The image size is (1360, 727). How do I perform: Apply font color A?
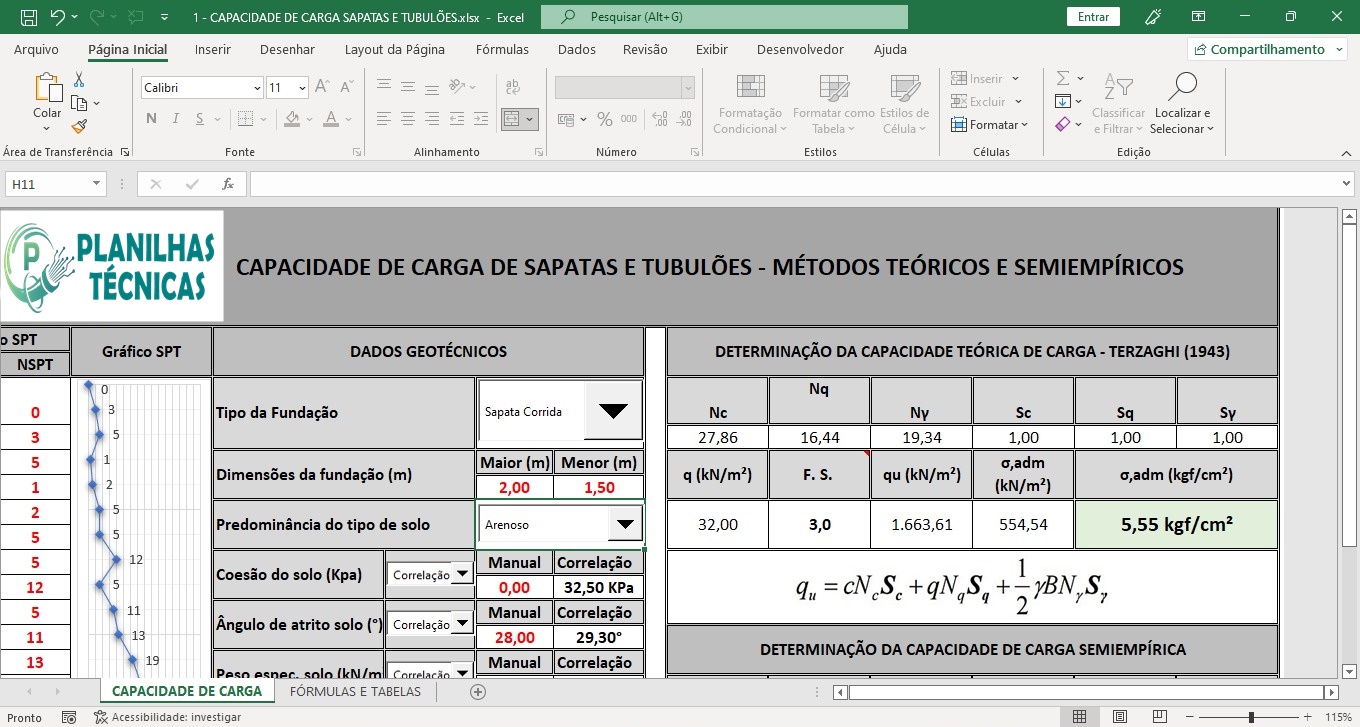[332, 119]
